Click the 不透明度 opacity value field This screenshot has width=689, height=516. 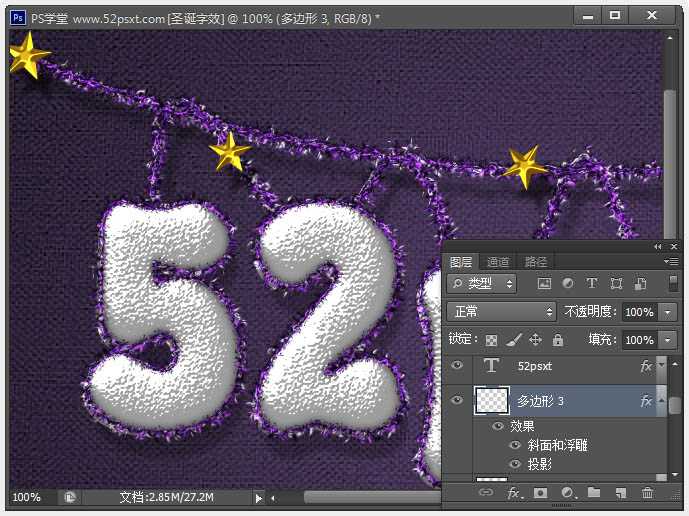(x=640, y=312)
